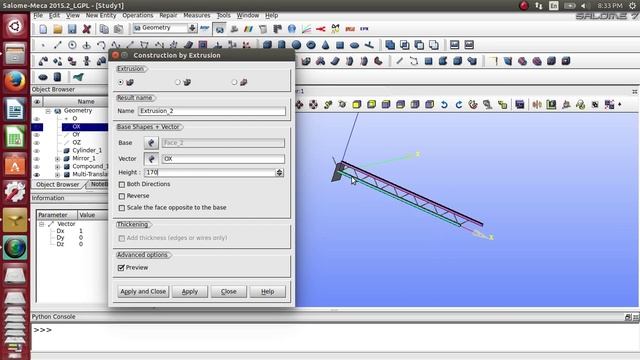Expand the Mirror_1 tree node
The height and width of the screenshot is (360, 640).
point(58,159)
